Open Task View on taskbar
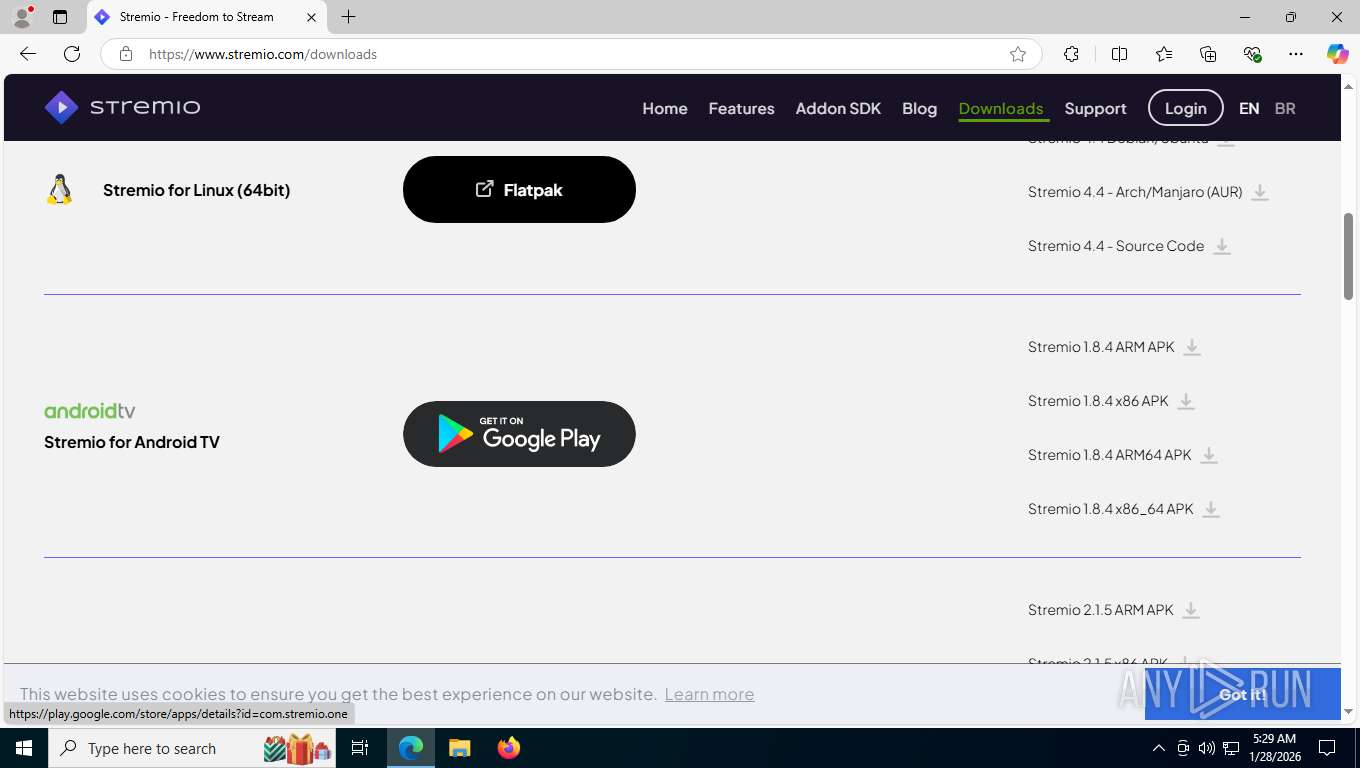Viewport: 1360px width, 768px height. [x=360, y=748]
